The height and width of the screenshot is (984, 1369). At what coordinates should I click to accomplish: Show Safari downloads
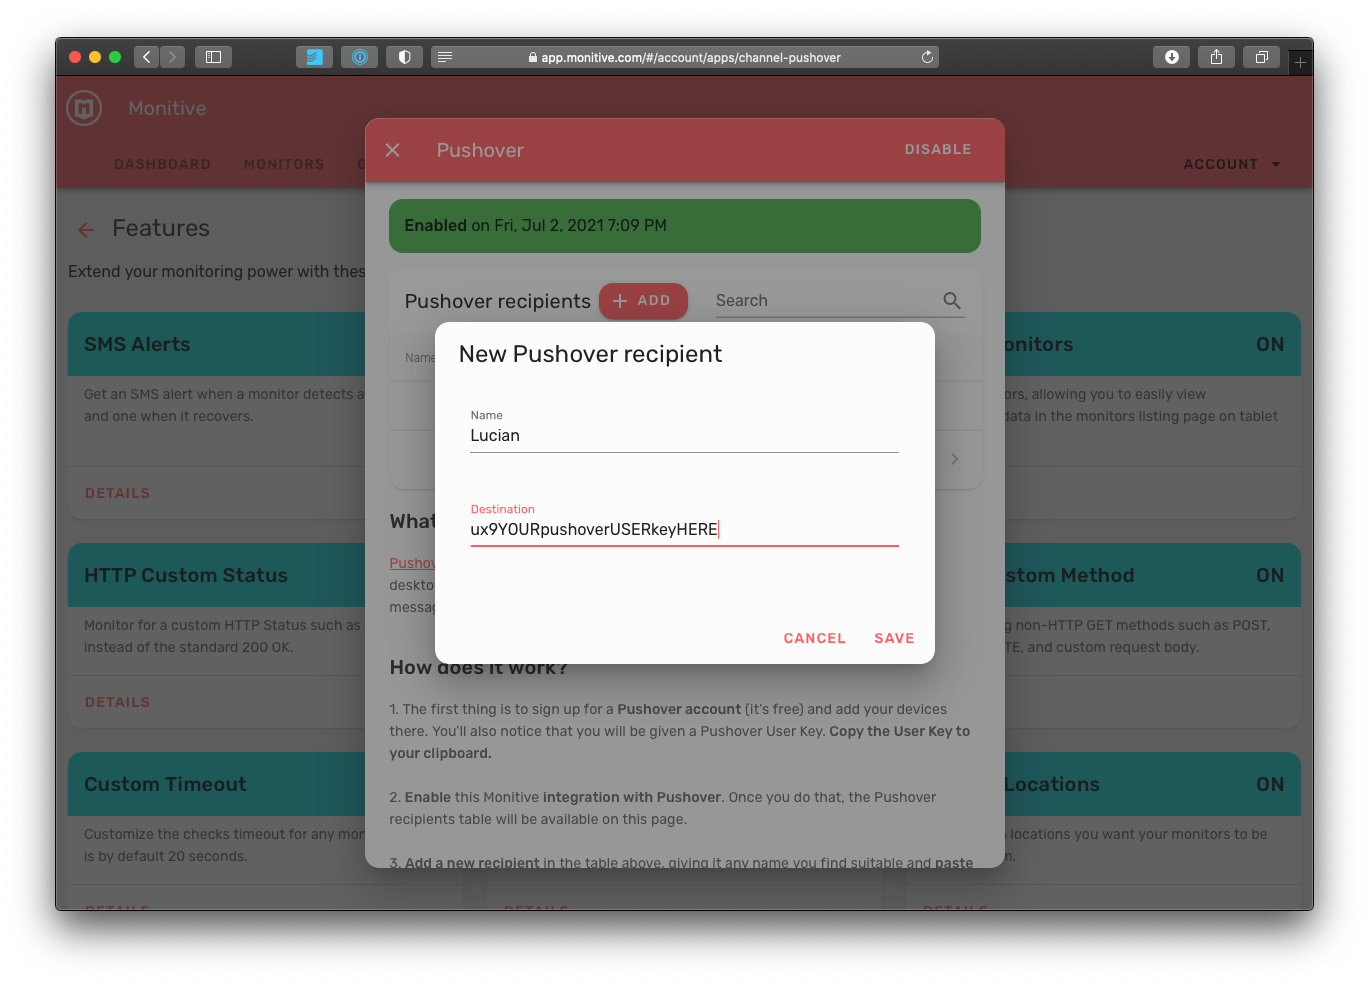[1171, 57]
